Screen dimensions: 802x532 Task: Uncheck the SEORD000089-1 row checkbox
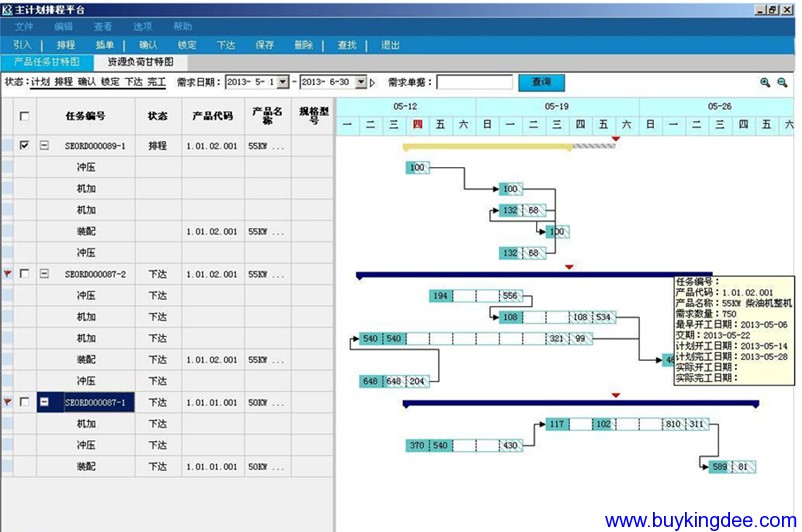24,145
